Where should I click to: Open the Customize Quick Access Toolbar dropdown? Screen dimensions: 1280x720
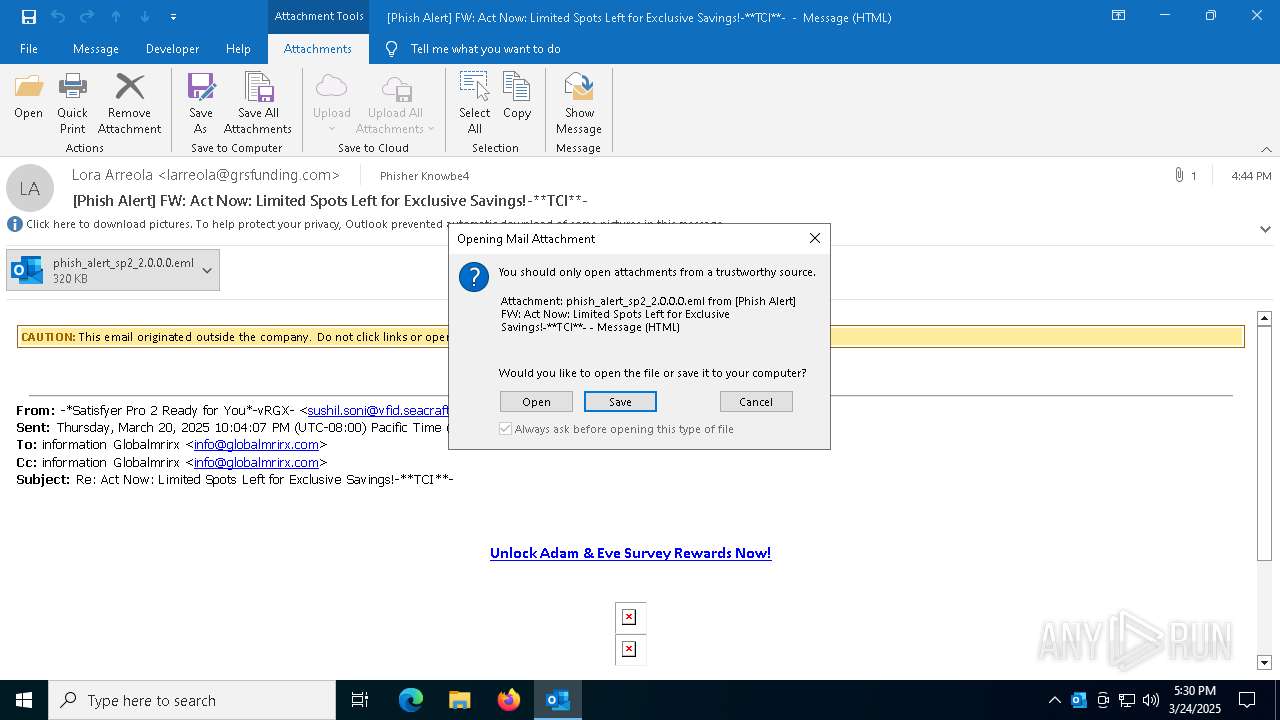coord(173,17)
